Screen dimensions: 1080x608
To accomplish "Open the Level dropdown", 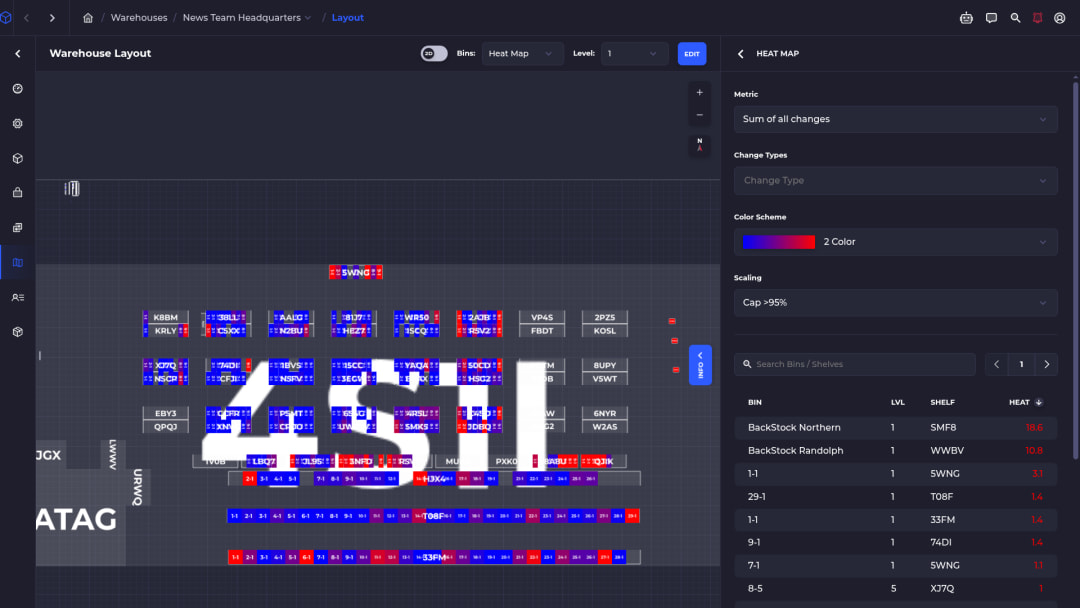I will tap(634, 54).
